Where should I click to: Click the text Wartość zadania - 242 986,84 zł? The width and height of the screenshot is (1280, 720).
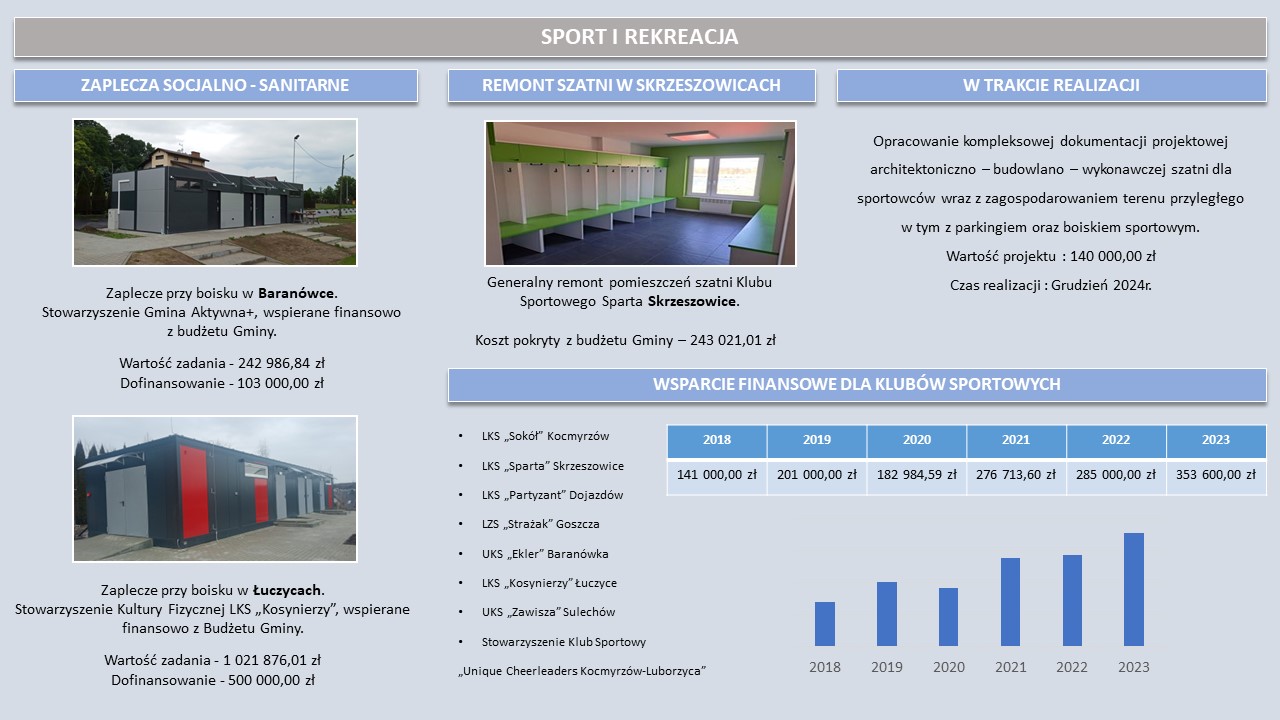pyautogui.click(x=221, y=363)
